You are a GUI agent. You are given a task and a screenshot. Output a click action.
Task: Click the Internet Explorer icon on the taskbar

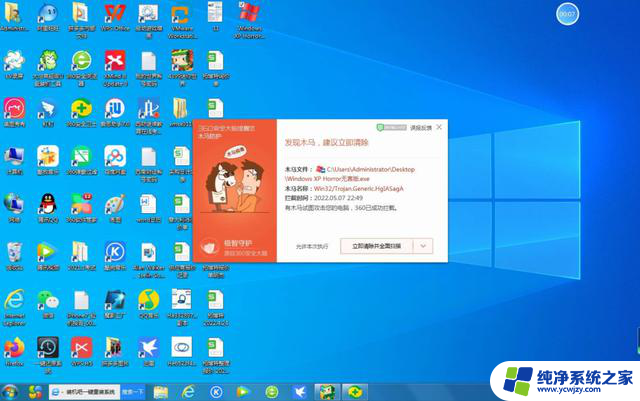(188, 392)
